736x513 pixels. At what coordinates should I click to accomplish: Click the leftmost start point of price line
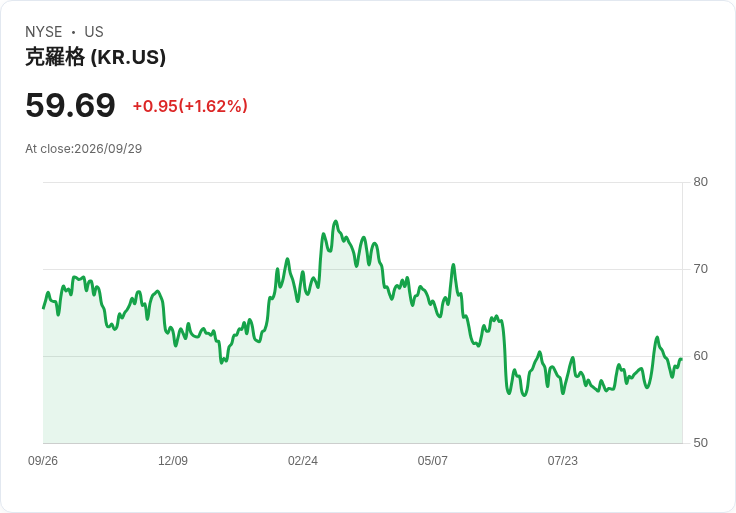coord(44,308)
